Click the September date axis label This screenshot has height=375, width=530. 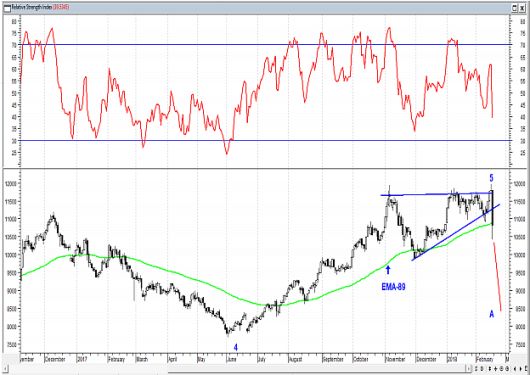pos(333,359)
